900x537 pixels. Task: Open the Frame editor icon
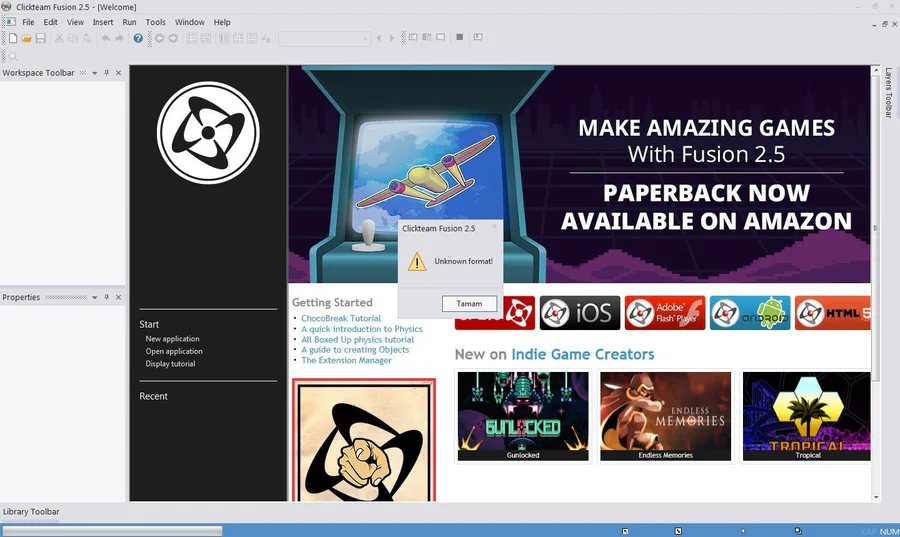pyautogui.click(x=205, y=38)
